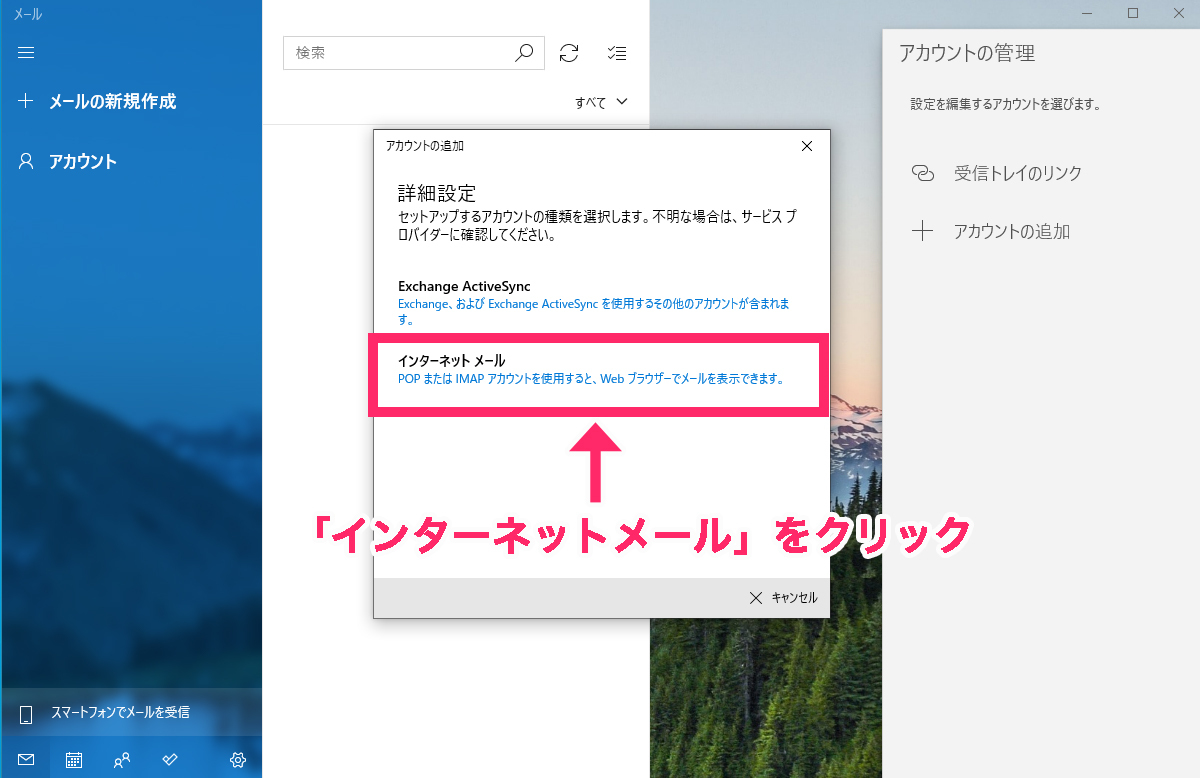Image resolution: width=1200 pixels, height=778 pixels.
Task: Choose 受信トレイのリンク in the accounts panel
Action: [x=1018, y=172]
